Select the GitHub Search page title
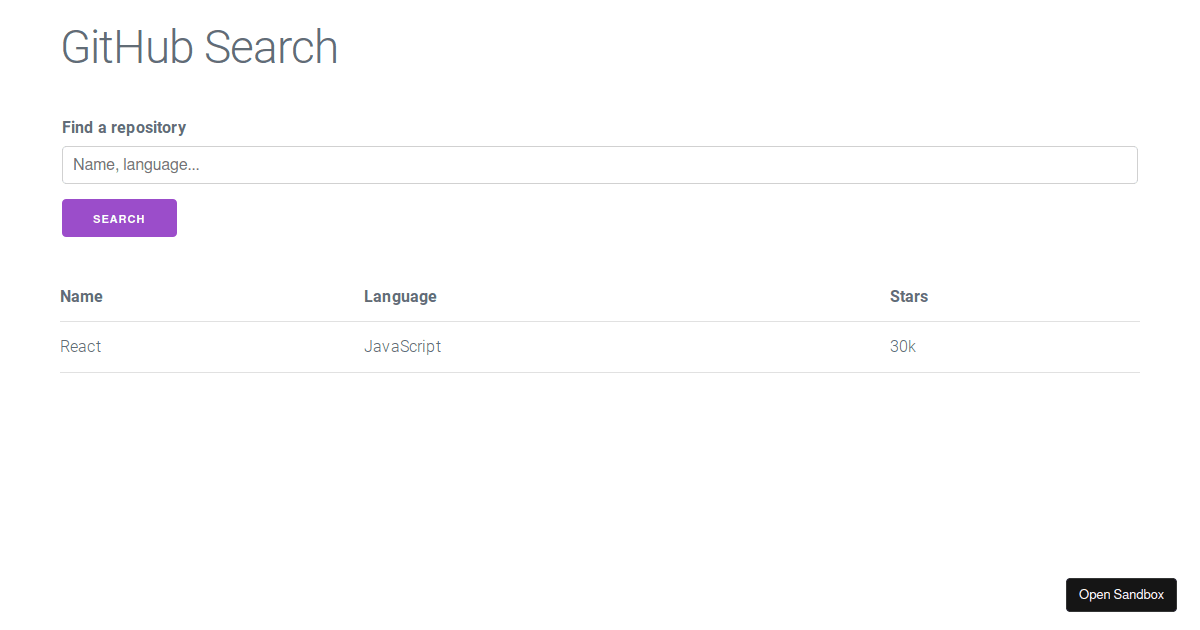The image size is (1200, 630). click(199, 46)
